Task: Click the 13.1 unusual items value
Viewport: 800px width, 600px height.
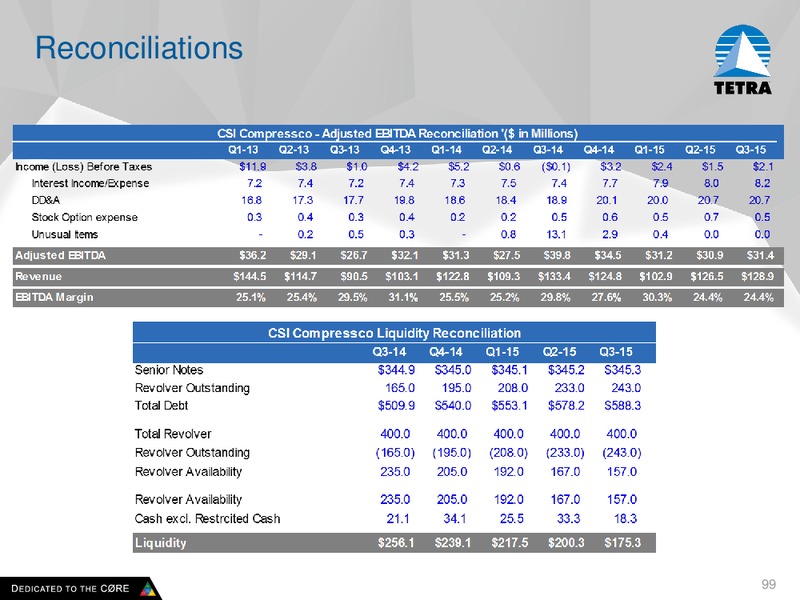Action: tap(556, 235)
